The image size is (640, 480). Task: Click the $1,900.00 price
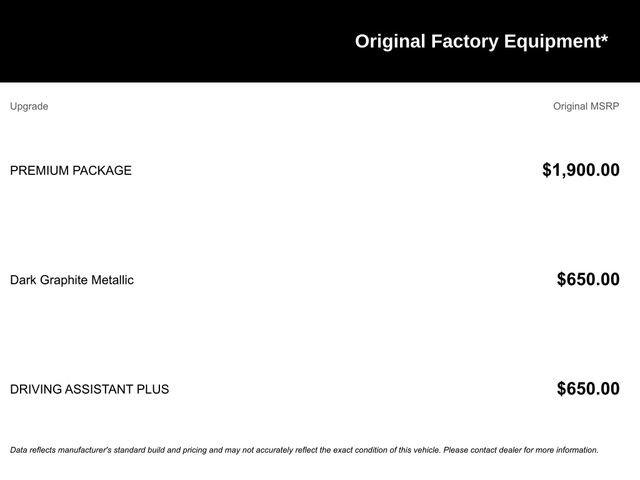point(580,170)
